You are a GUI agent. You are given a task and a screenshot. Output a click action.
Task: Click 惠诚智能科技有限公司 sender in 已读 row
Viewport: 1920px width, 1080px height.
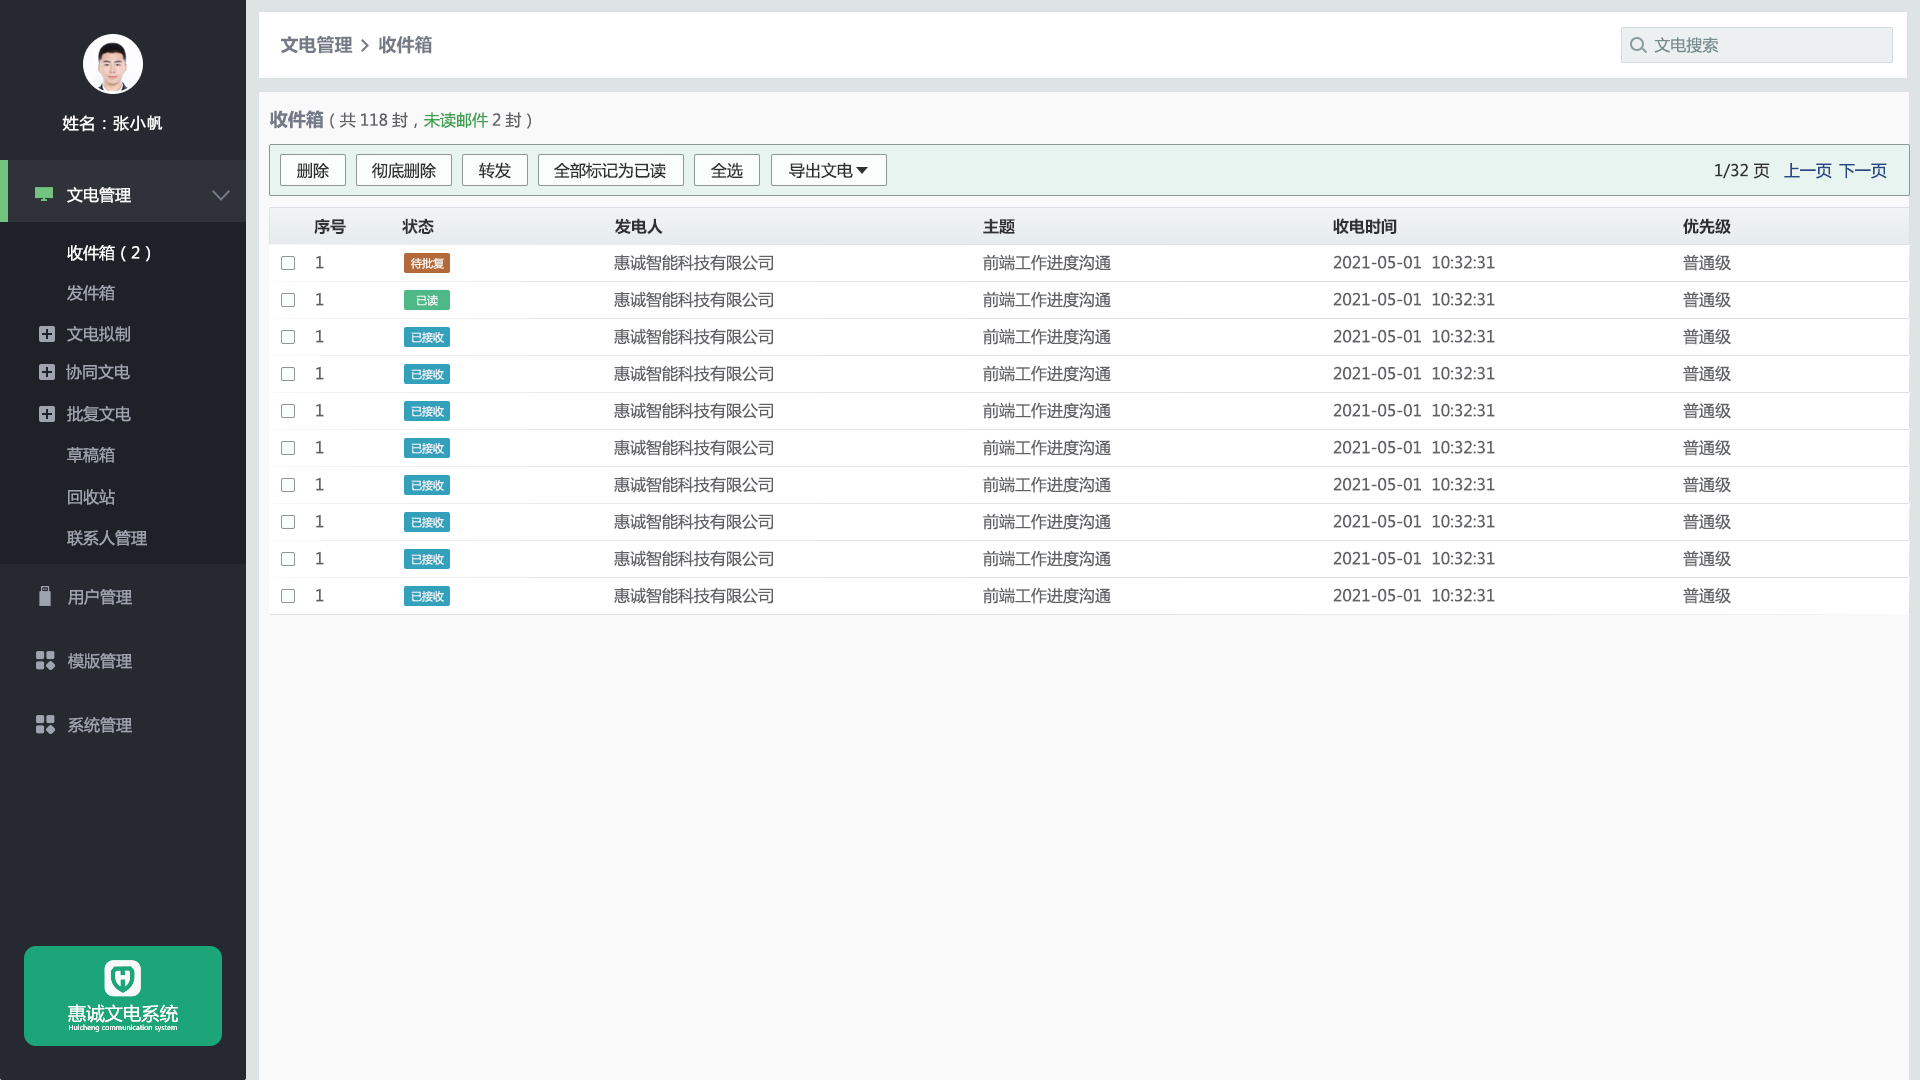[694, 300]
